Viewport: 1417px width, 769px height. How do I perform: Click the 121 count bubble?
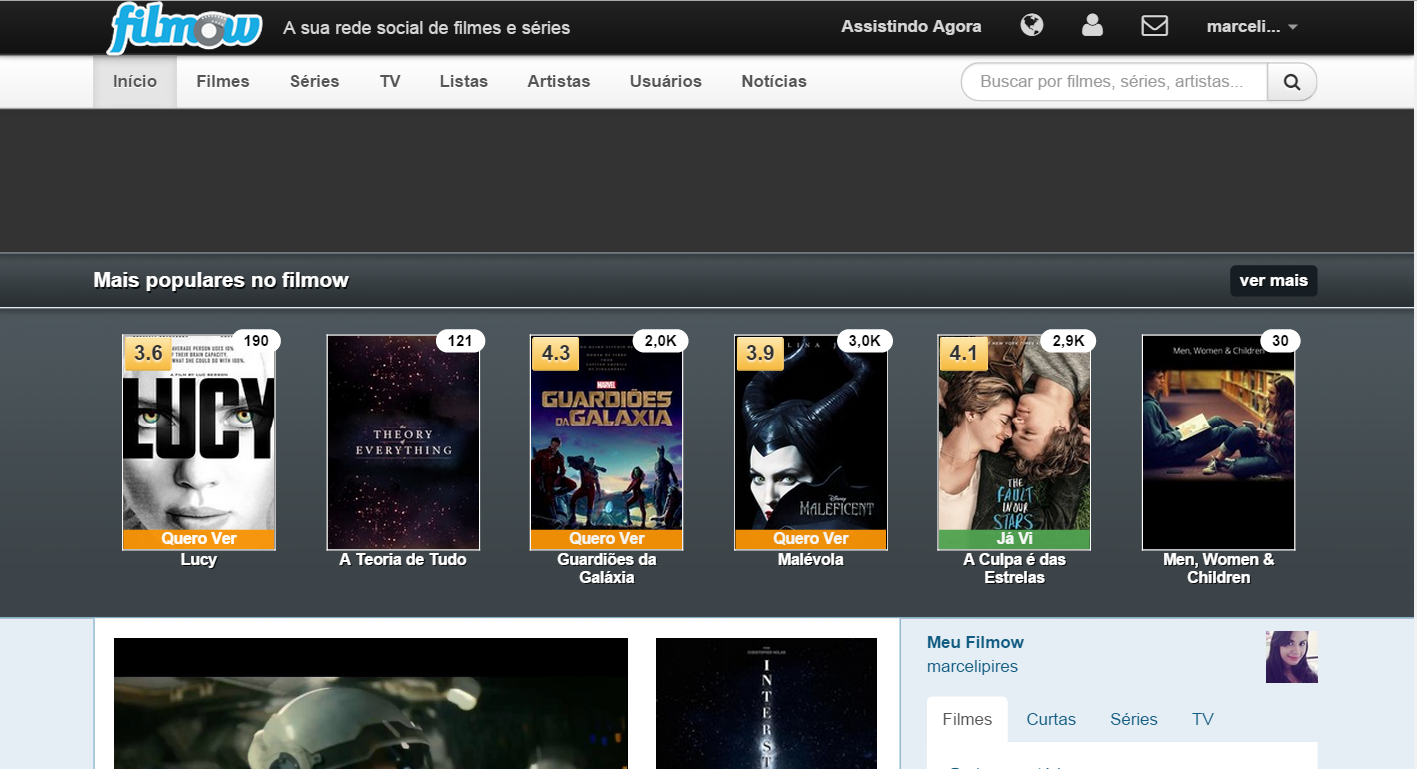point(460,341)
